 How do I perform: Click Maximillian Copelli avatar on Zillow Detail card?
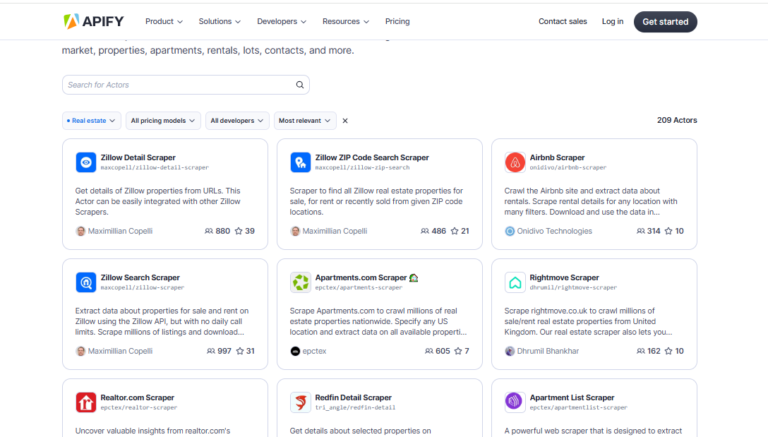pos(81,231)
